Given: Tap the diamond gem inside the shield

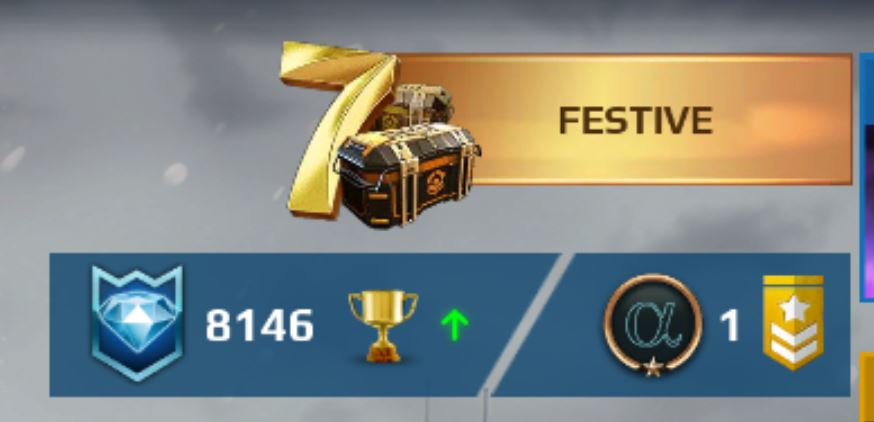Looking at the screenshot, I should click(137, 314).
